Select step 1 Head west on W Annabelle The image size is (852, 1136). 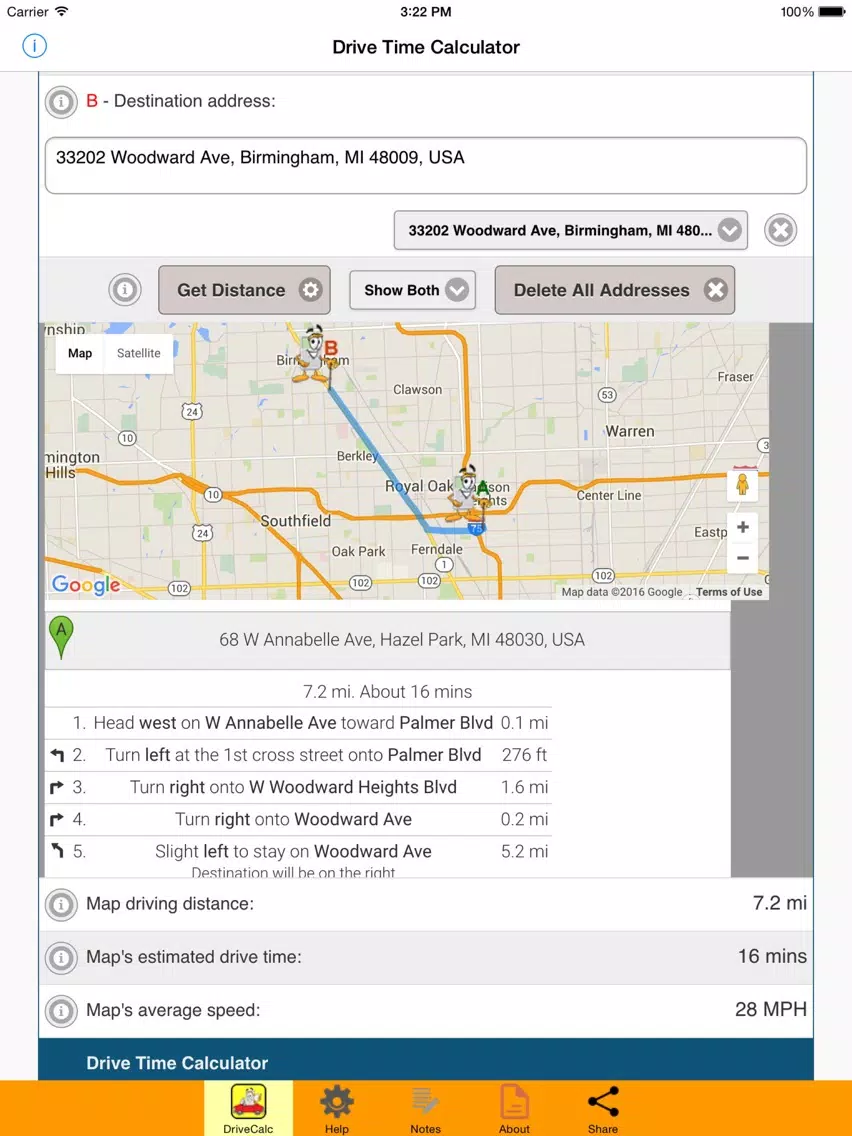coord(298,723)
